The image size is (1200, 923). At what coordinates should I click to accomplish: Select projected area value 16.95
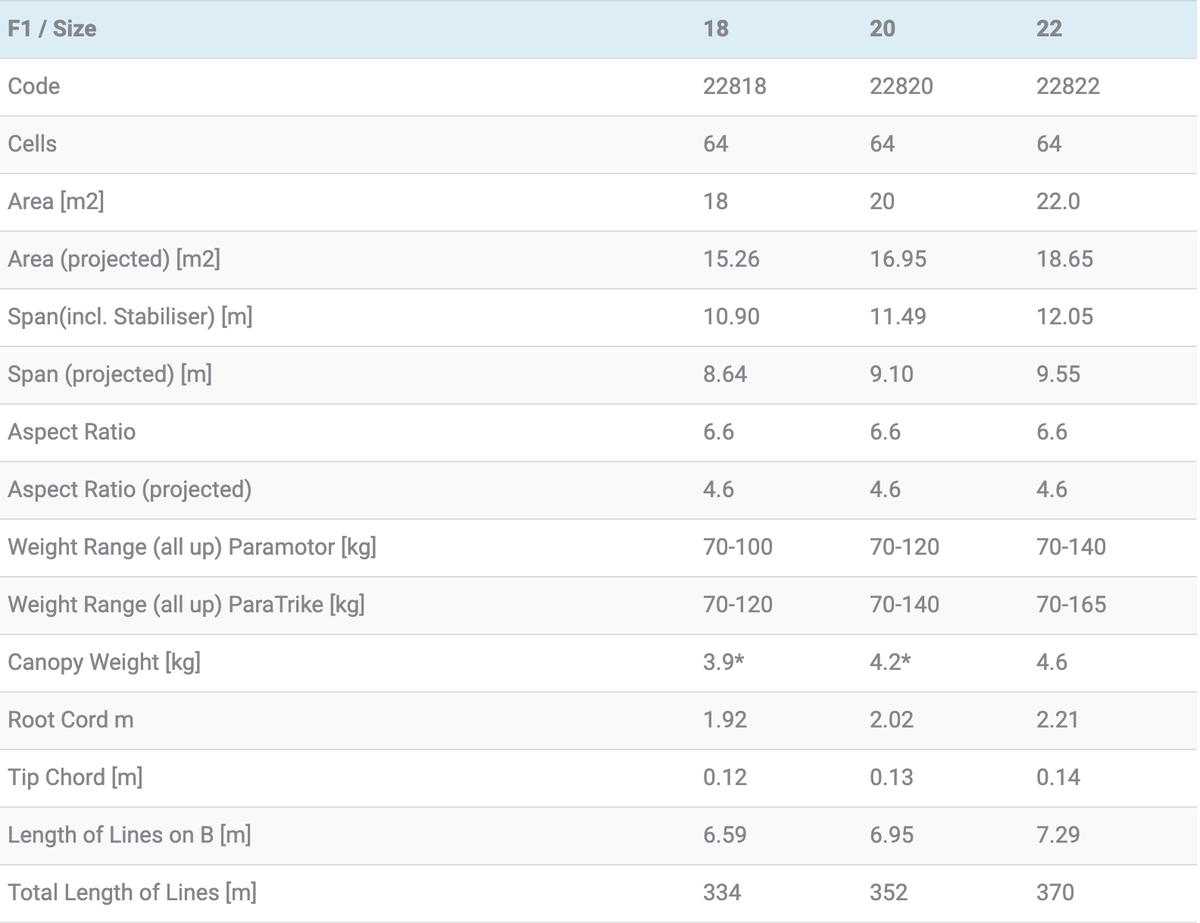click(x=898, y=260)
